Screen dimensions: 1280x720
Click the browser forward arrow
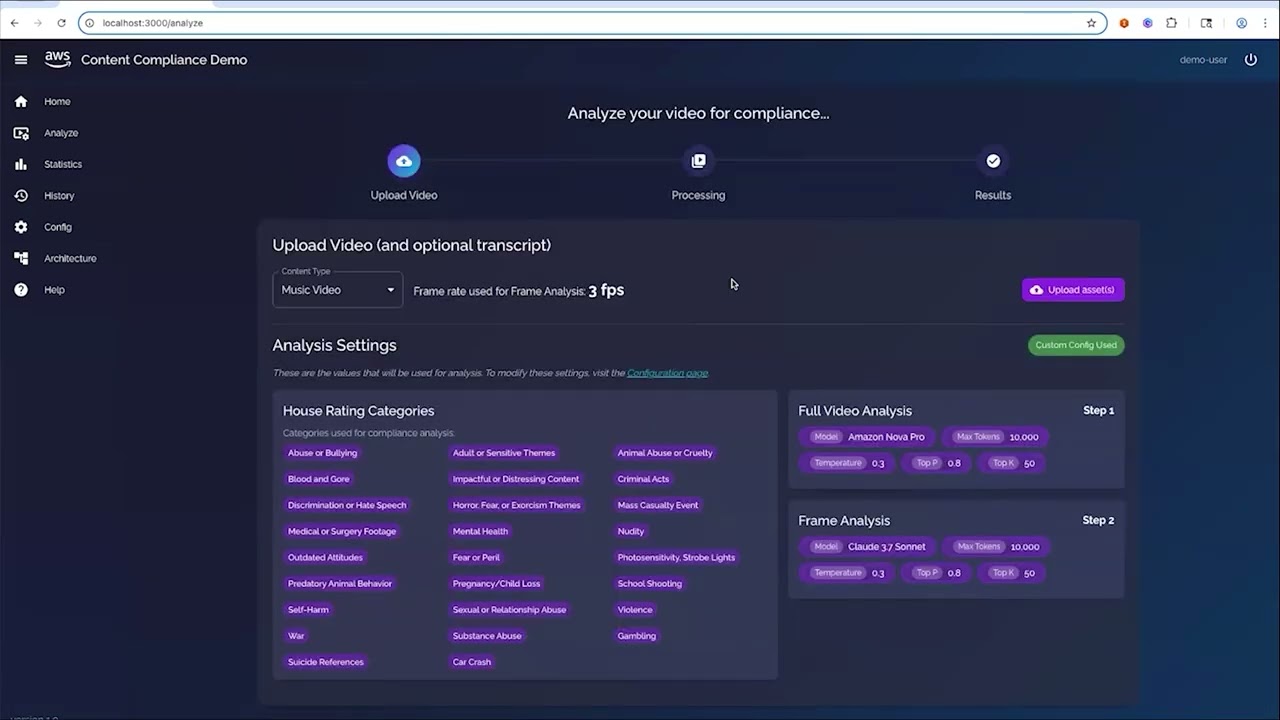coord(38,23)
